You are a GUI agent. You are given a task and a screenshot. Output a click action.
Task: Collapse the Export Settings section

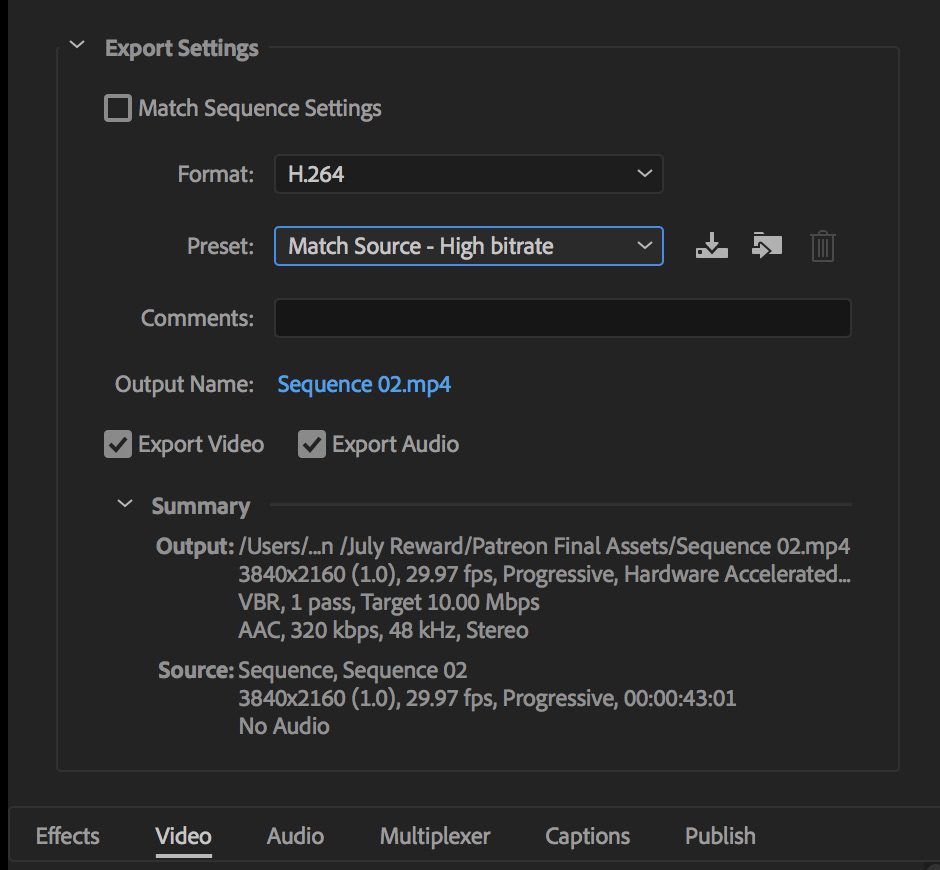click(x=76, y=46)
